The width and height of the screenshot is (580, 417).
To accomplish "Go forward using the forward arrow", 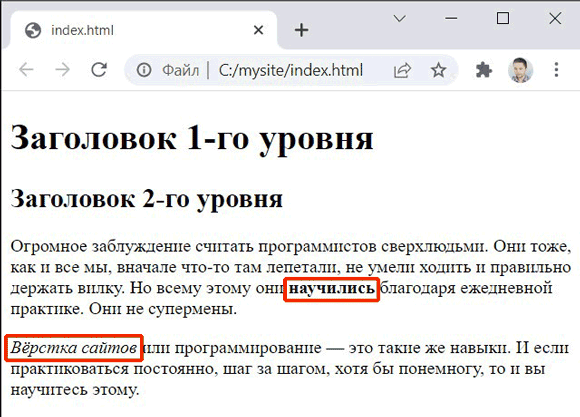I will (62, 70).
